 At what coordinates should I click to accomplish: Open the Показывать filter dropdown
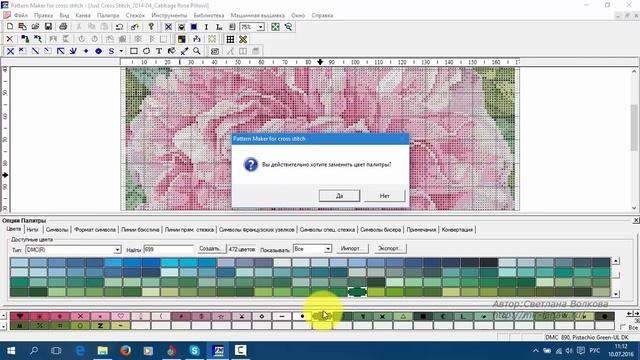[x=328, y=249]
